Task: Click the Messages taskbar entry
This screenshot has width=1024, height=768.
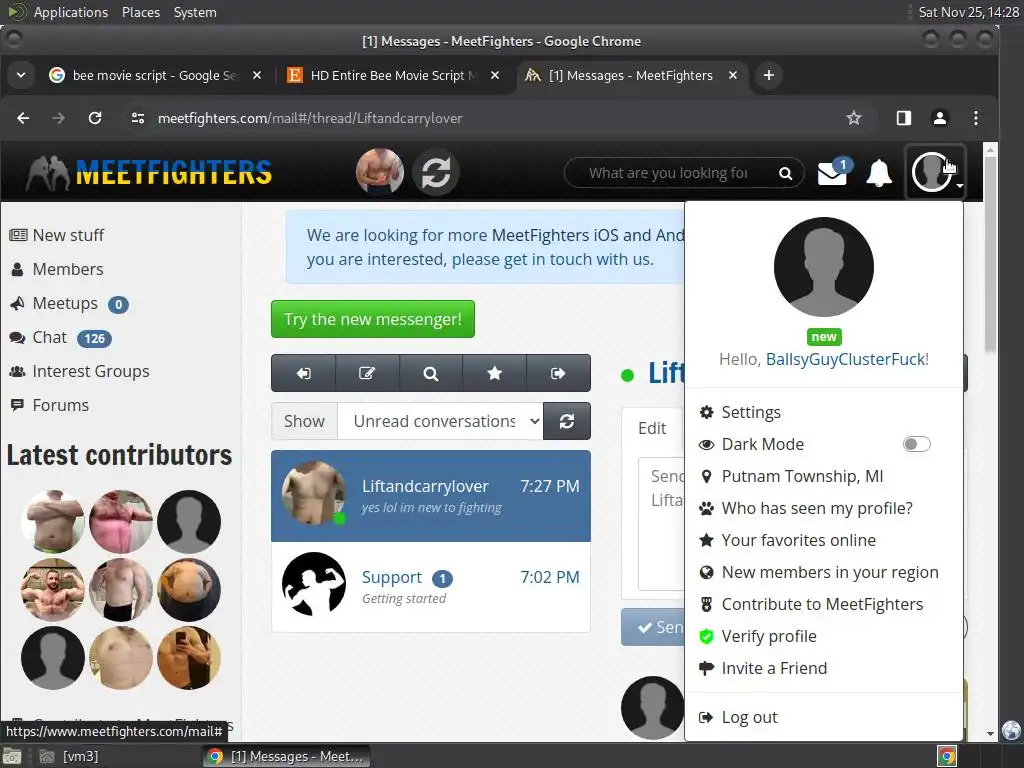Action: pyautogui.click(x=286, y=756)
